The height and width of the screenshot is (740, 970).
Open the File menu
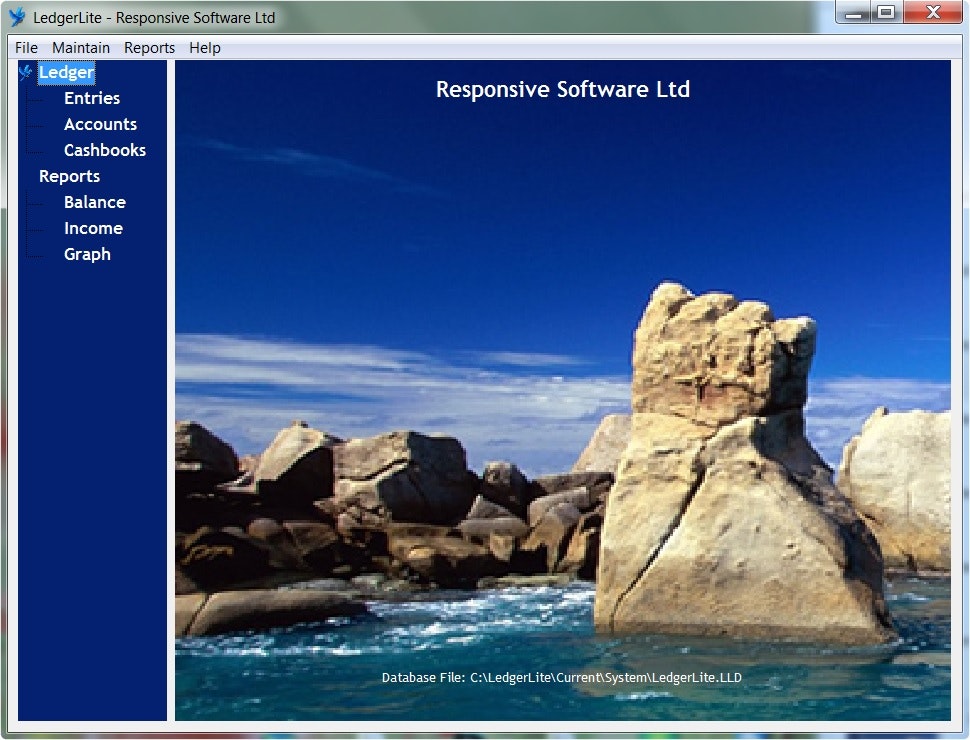25,47
